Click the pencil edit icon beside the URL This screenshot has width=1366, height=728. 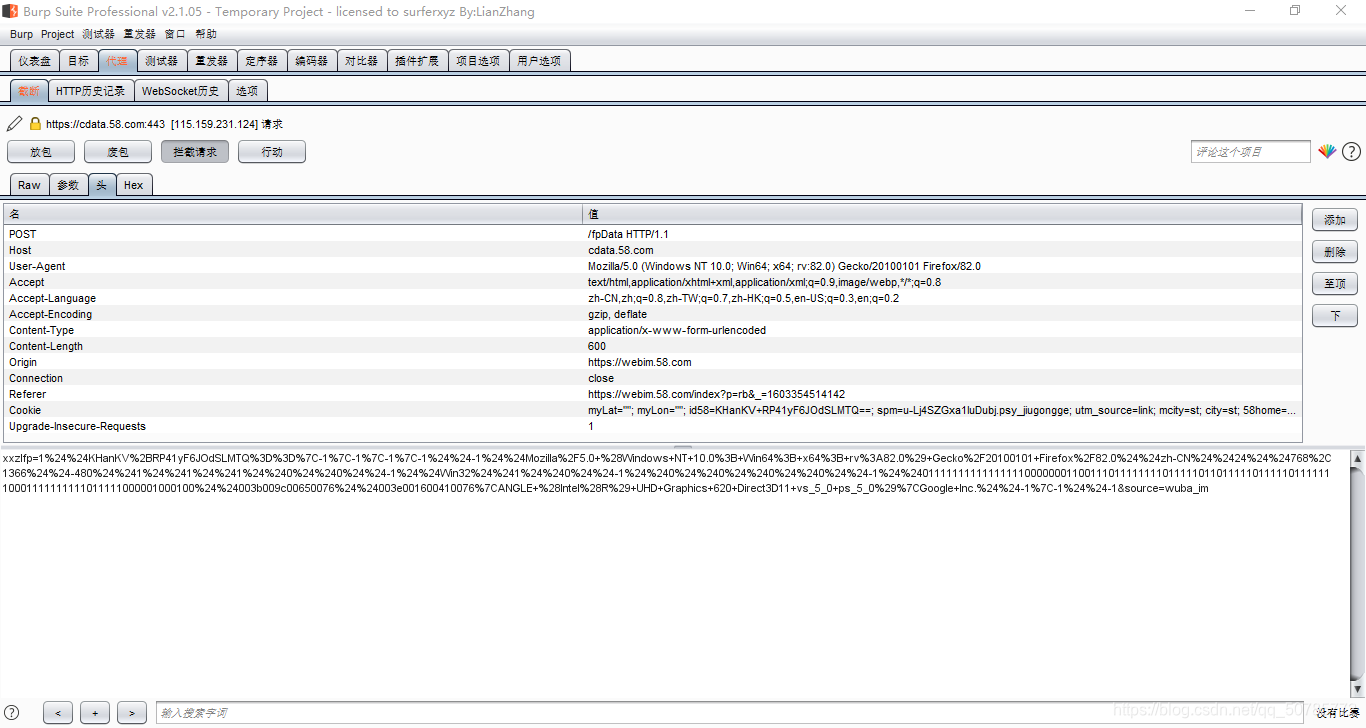click(x=14, y=124)
